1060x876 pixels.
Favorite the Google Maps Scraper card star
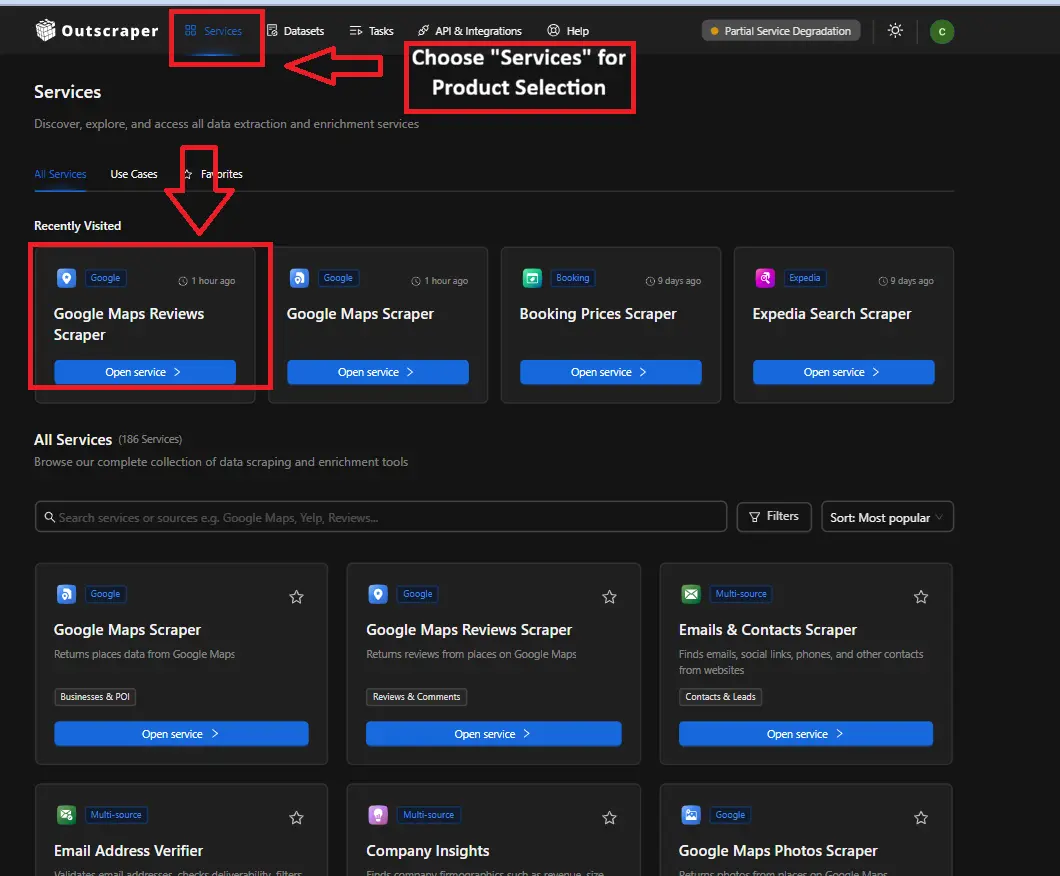[296, 597]
